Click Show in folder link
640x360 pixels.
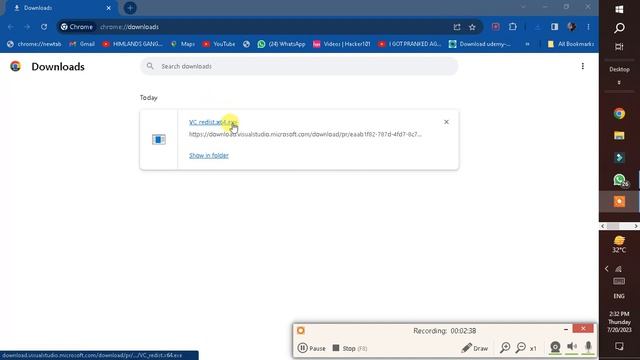pos(209,155)
